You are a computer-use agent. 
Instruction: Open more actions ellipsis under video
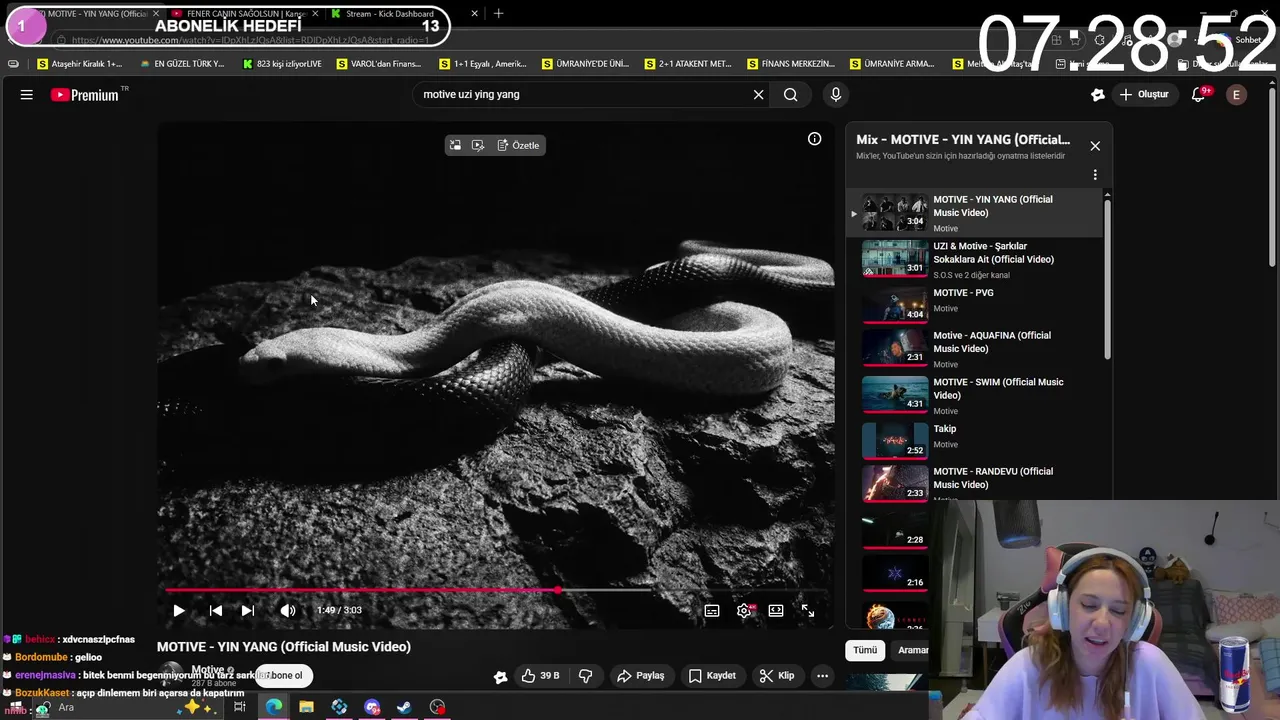pyautogui.click(x=822, y=676)
